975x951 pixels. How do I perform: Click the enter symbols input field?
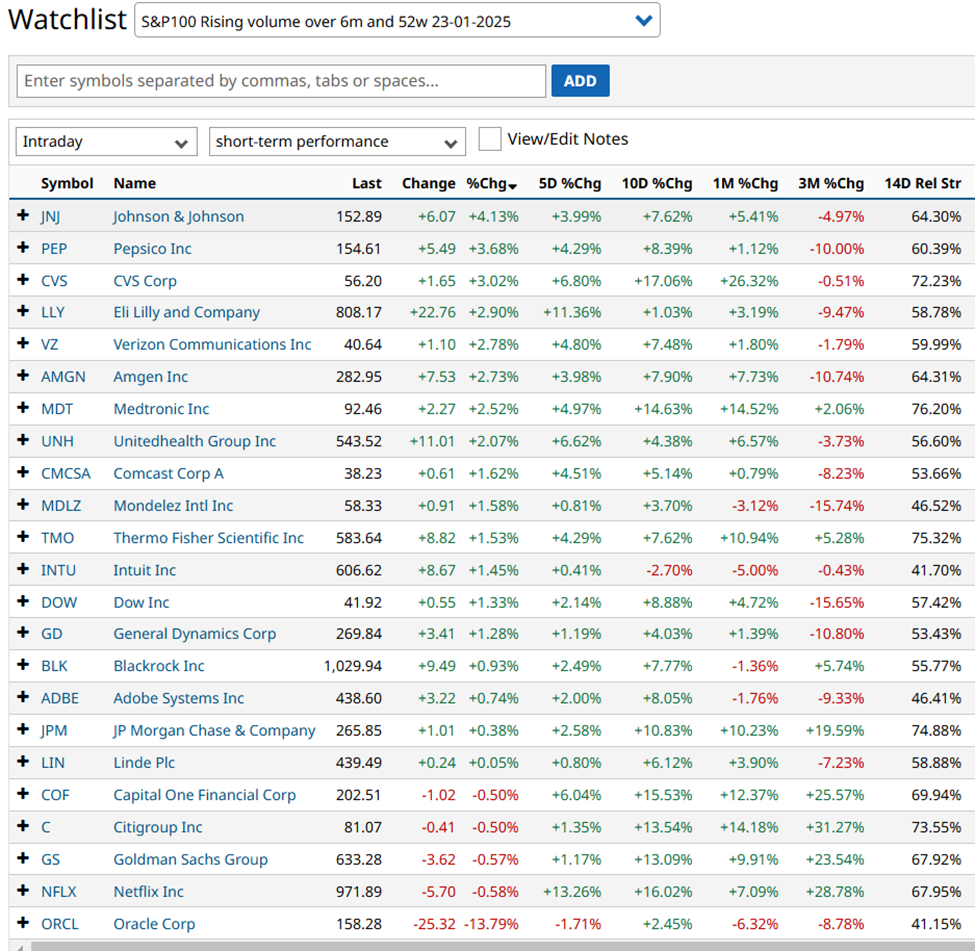(282, 81)
